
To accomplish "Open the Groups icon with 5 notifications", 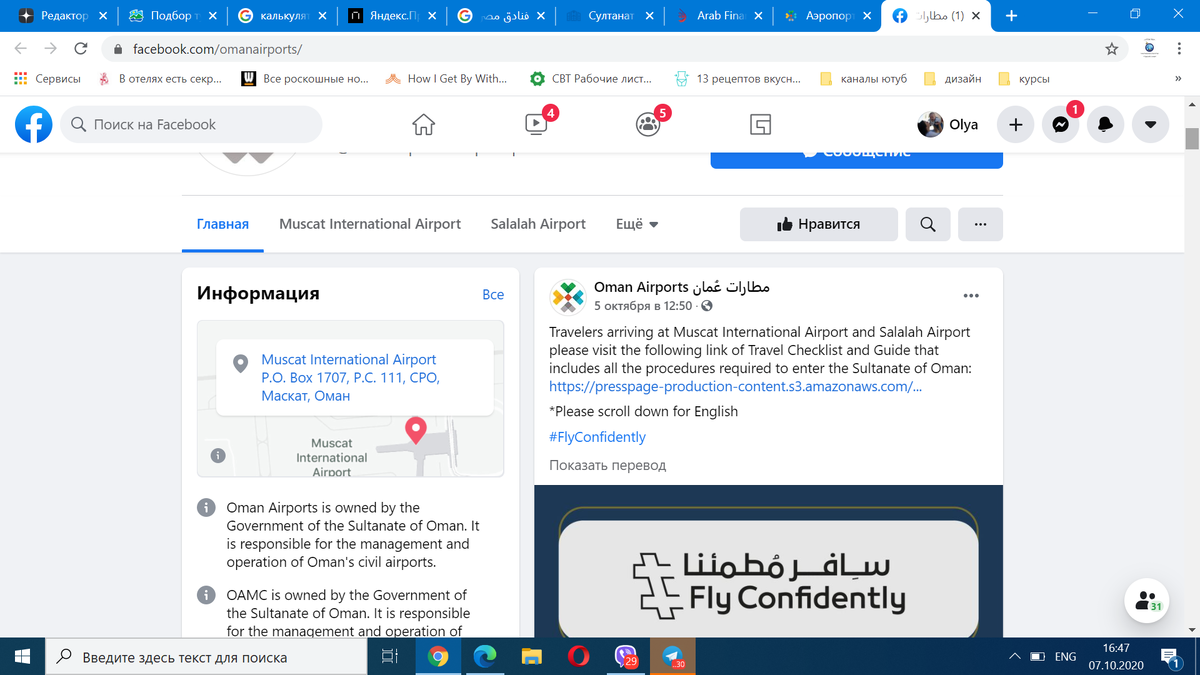I will (648, 124).
